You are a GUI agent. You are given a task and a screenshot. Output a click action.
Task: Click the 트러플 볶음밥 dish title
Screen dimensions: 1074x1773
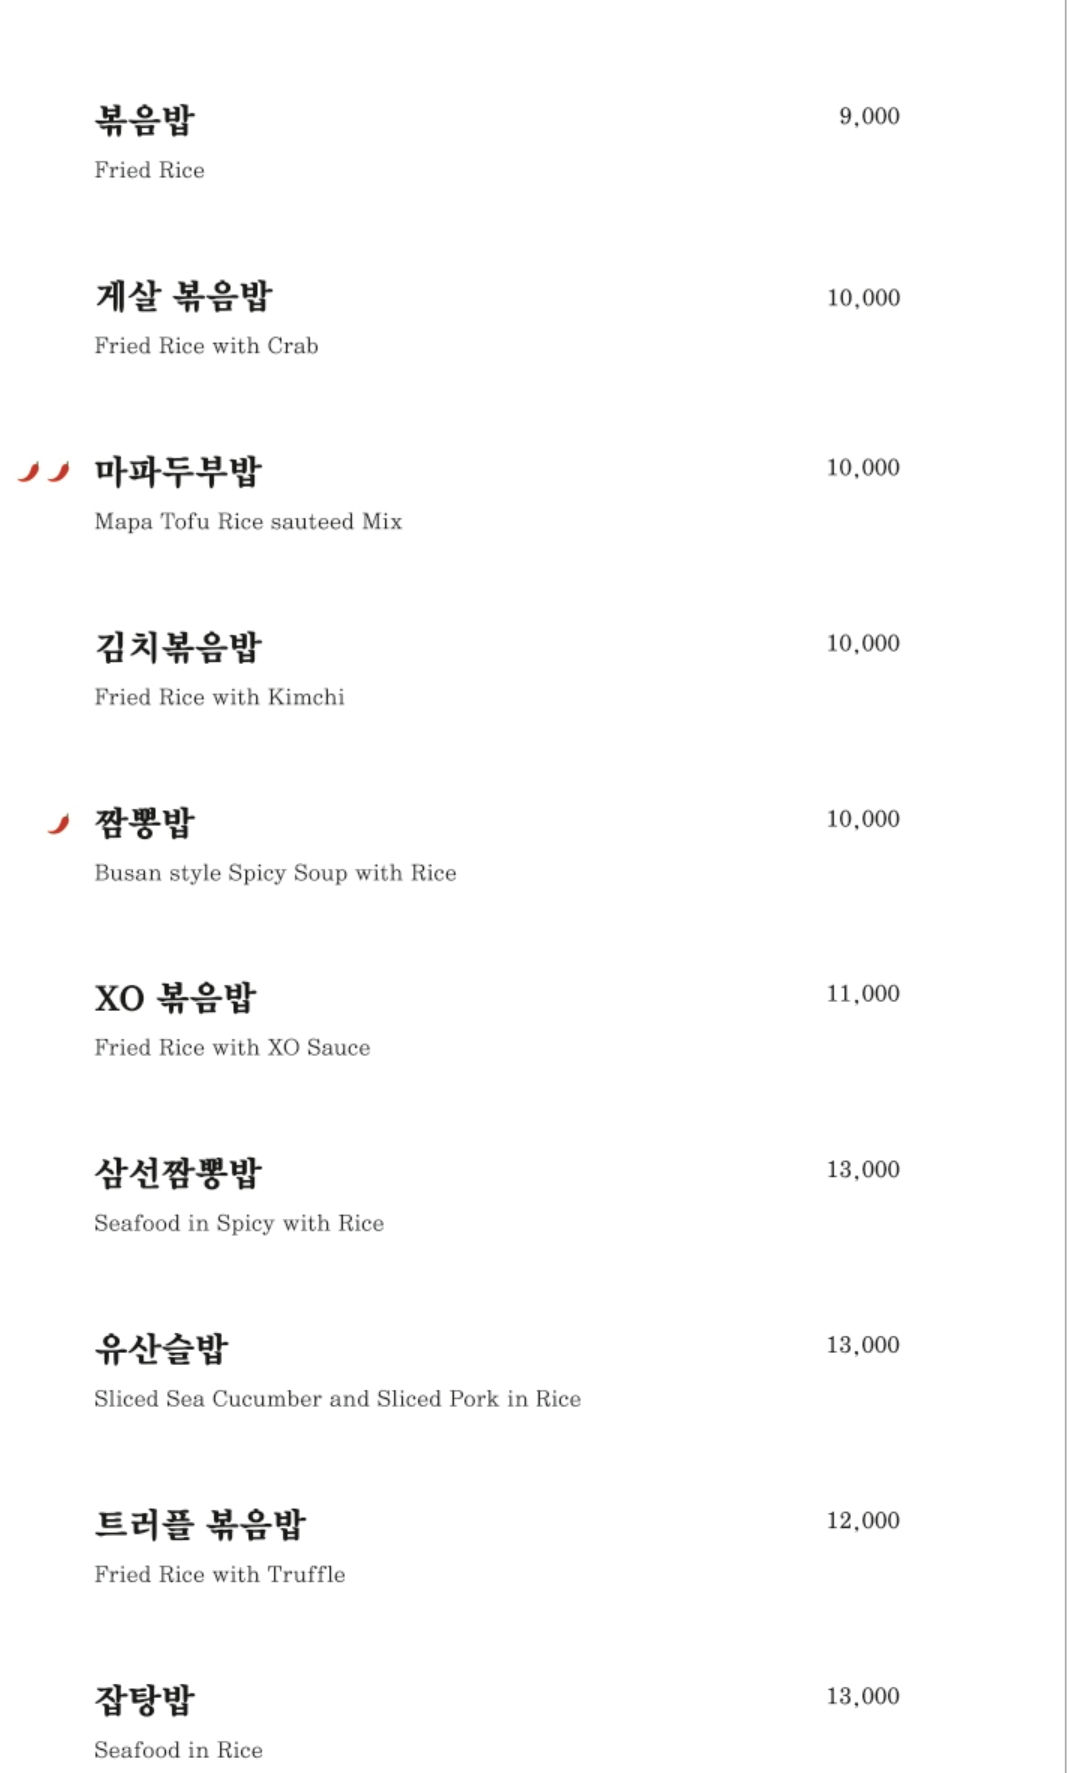[x=200, y=1525]
